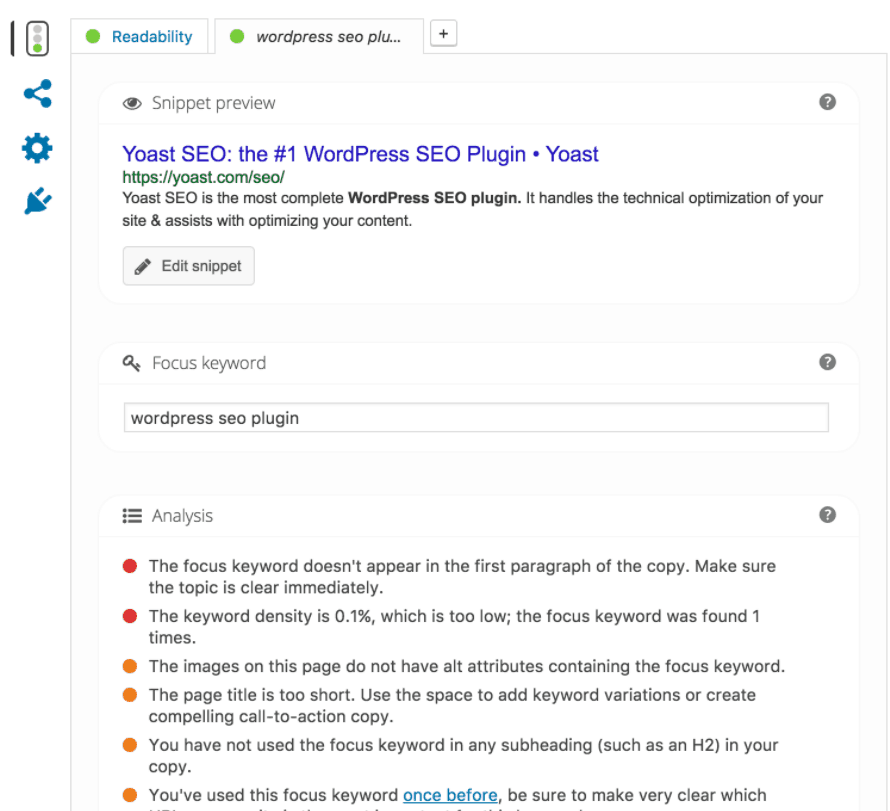Click the eye icon beside Snippet preview

click(132, 103)
